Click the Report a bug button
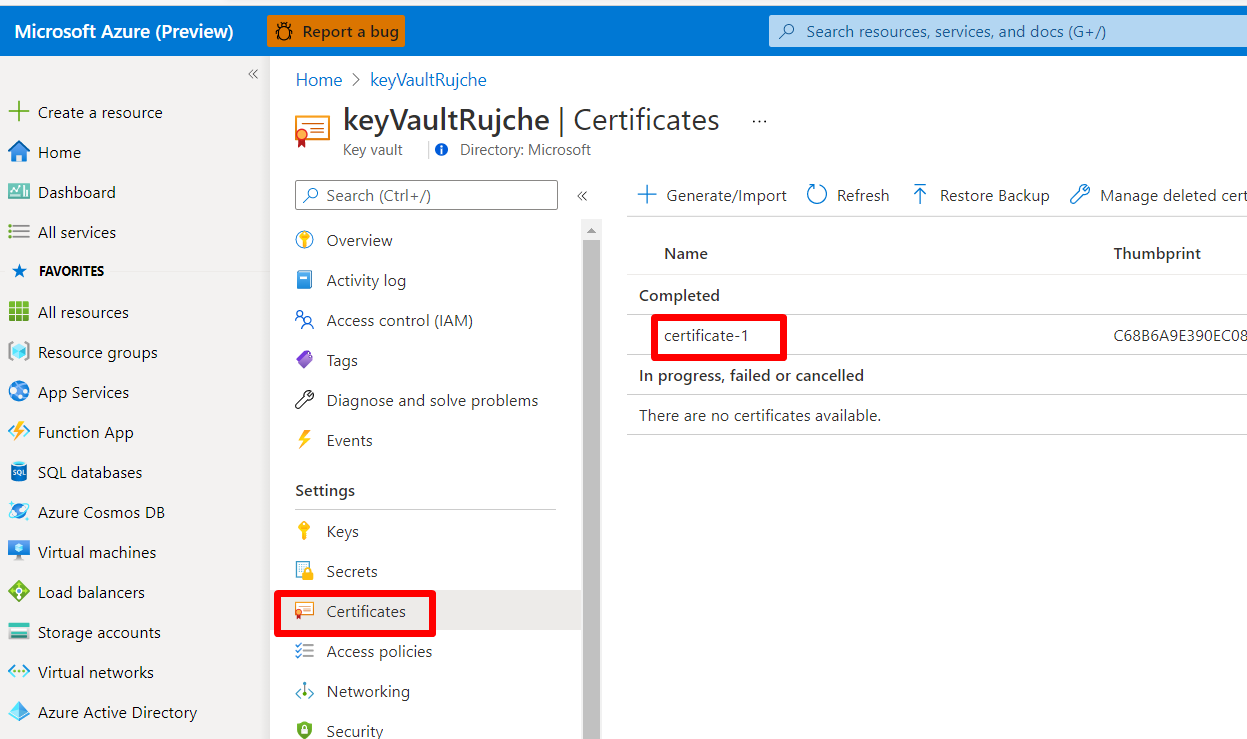 point(336,31)
